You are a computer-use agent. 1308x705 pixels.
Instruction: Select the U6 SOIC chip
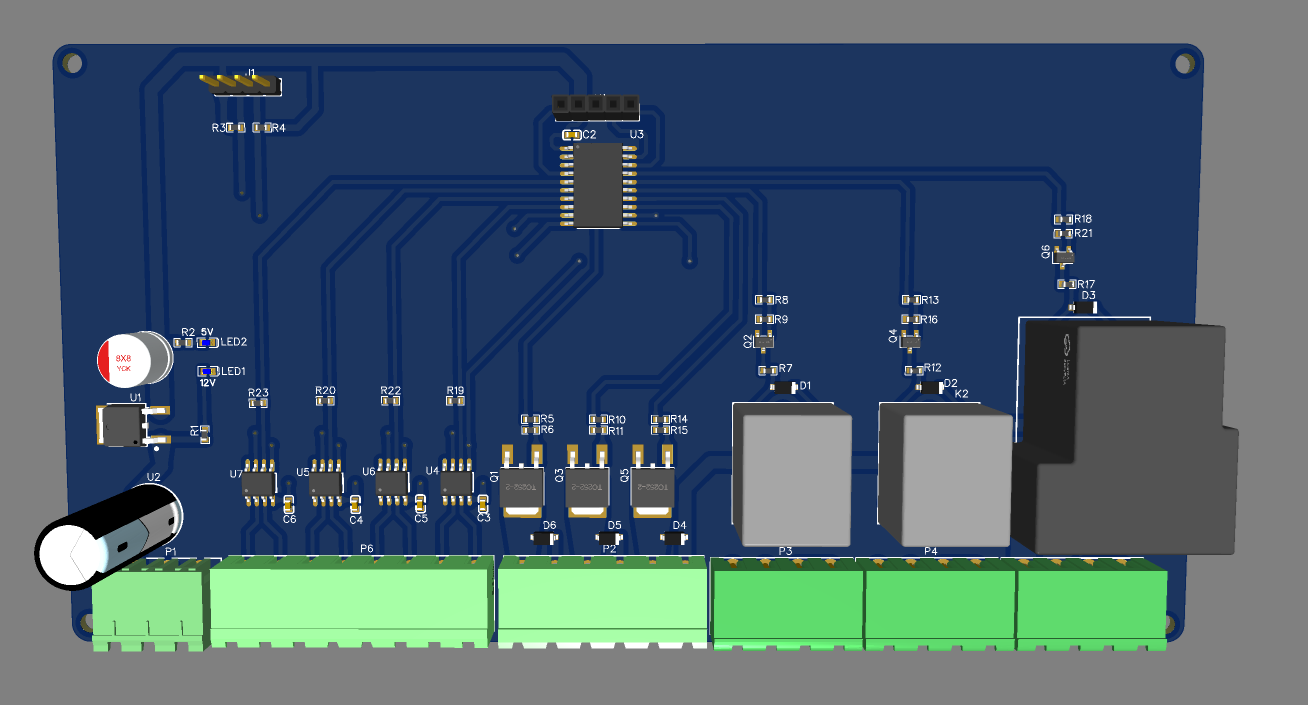pos(392,483)
